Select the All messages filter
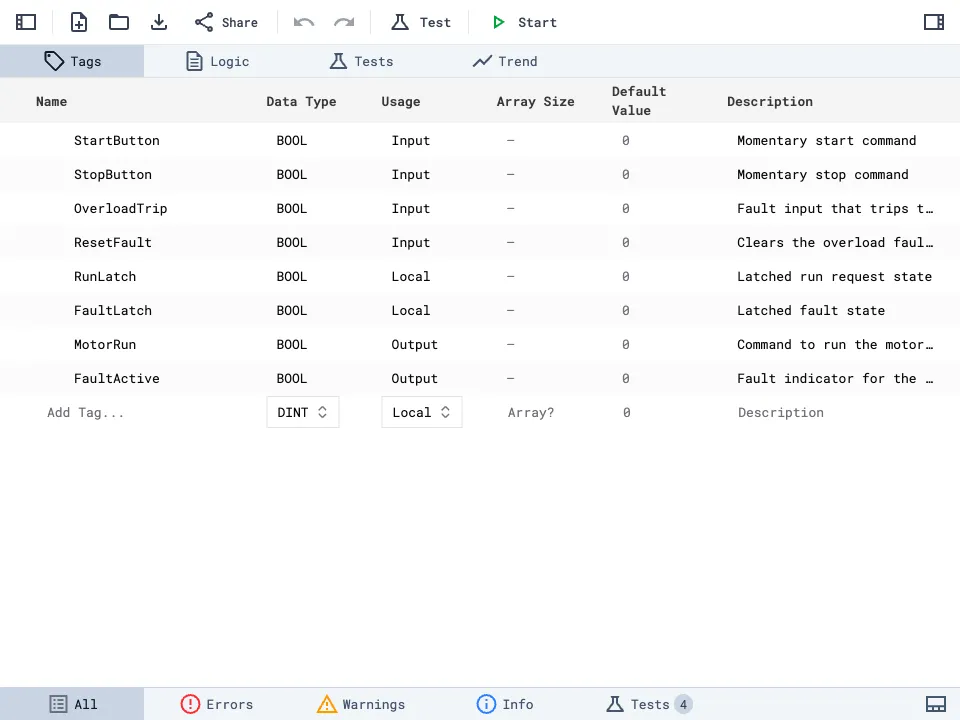This screenshot has height=720, width=960. point(72,703)
